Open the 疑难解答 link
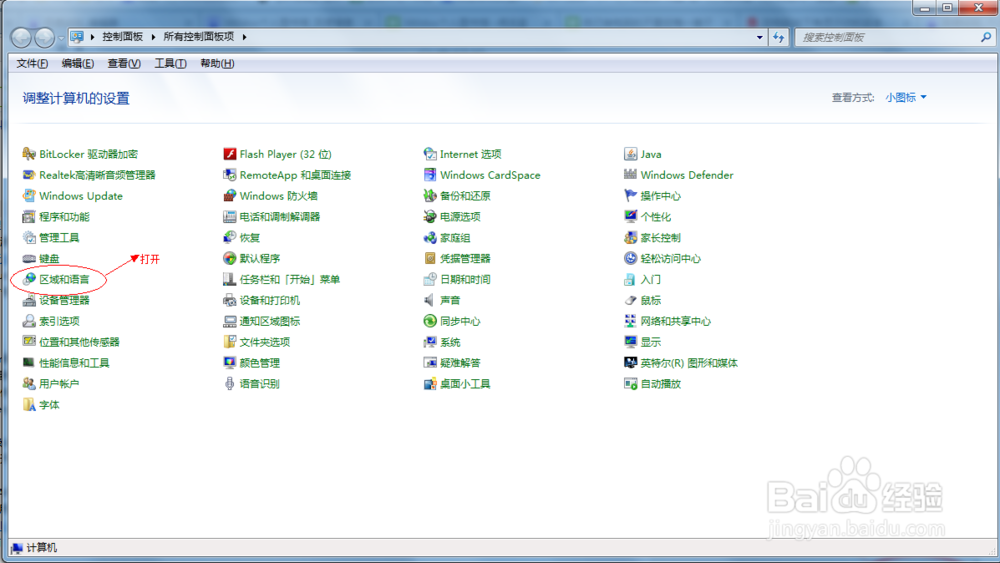The height and width of the screenshot is (563, 1000). point(460,363)
